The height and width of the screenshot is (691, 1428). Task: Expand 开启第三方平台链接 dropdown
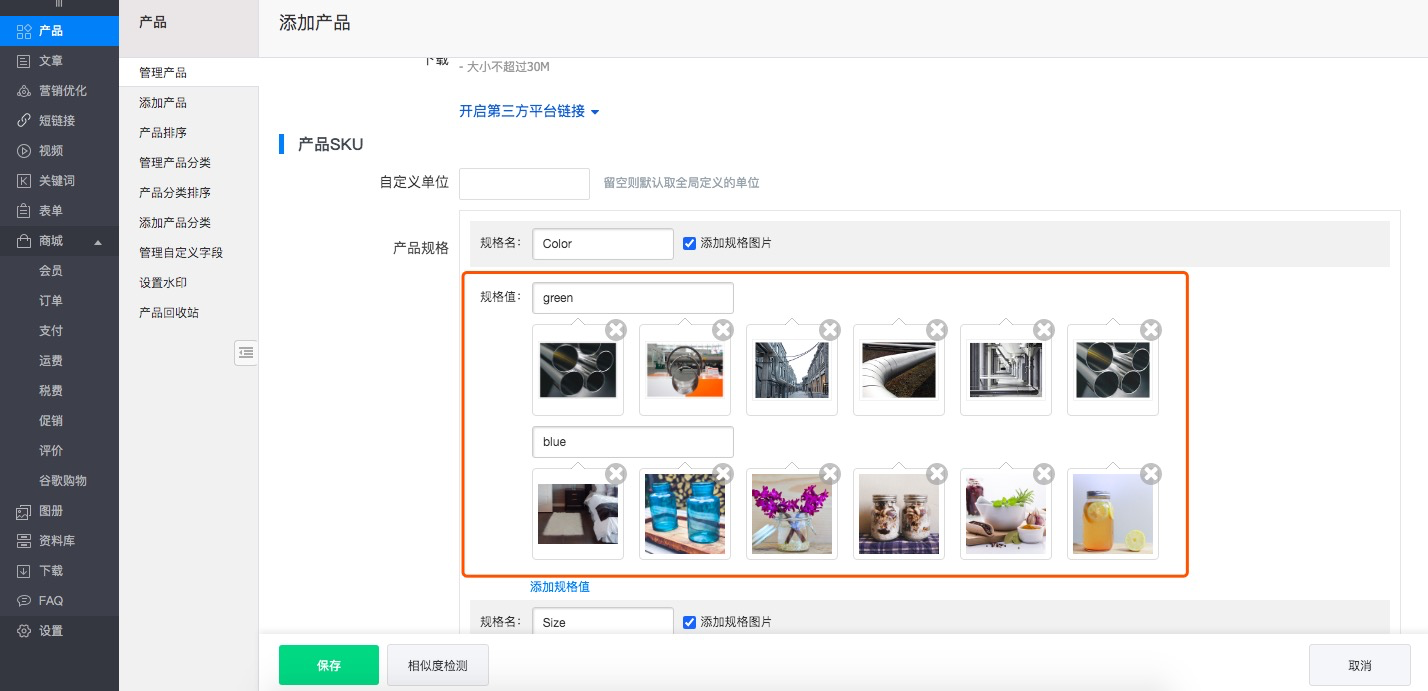(x=529, y=111)
